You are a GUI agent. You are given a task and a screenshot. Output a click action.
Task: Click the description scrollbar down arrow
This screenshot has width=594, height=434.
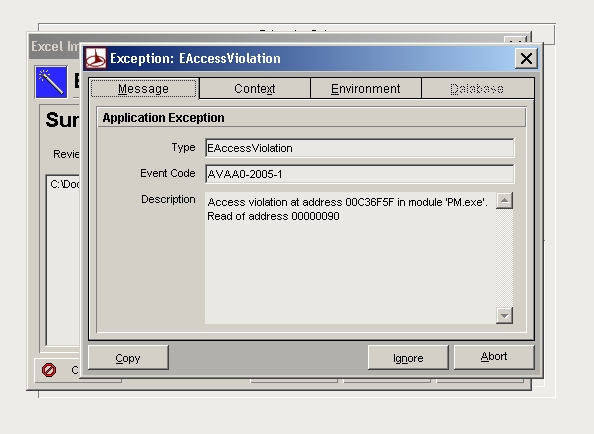coord(504,315)
